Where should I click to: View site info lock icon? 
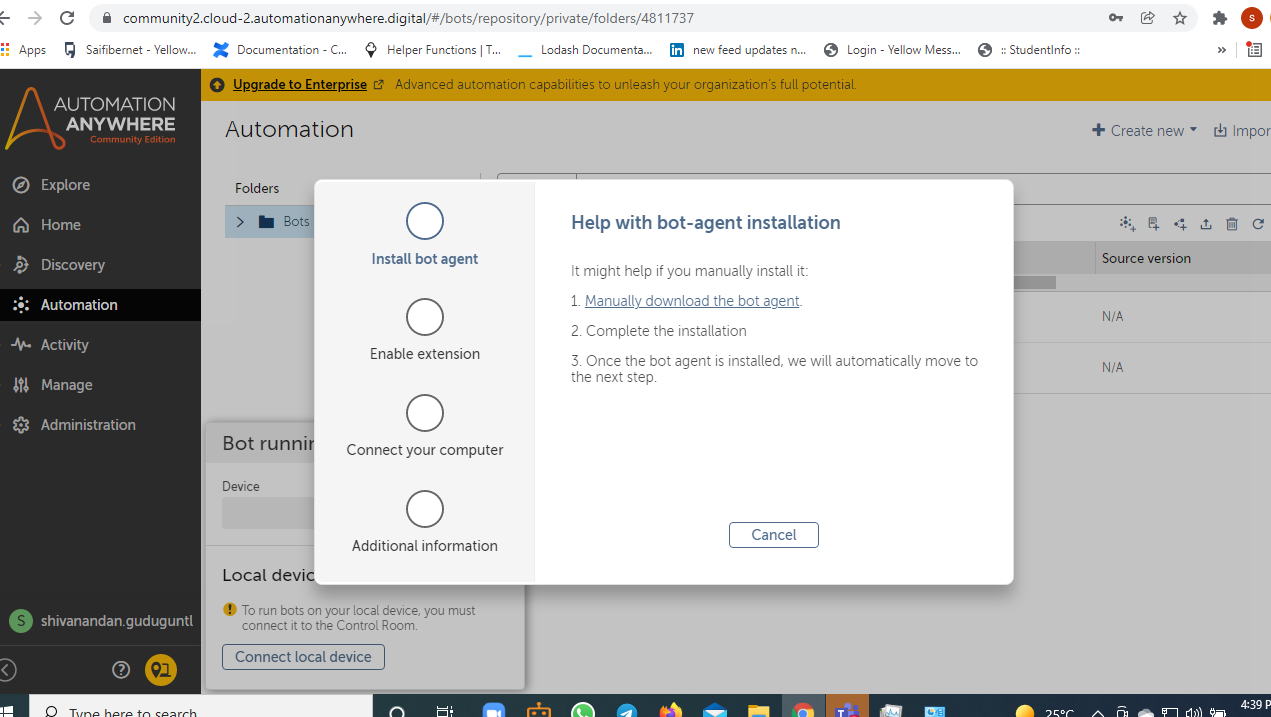click(107, 18)
